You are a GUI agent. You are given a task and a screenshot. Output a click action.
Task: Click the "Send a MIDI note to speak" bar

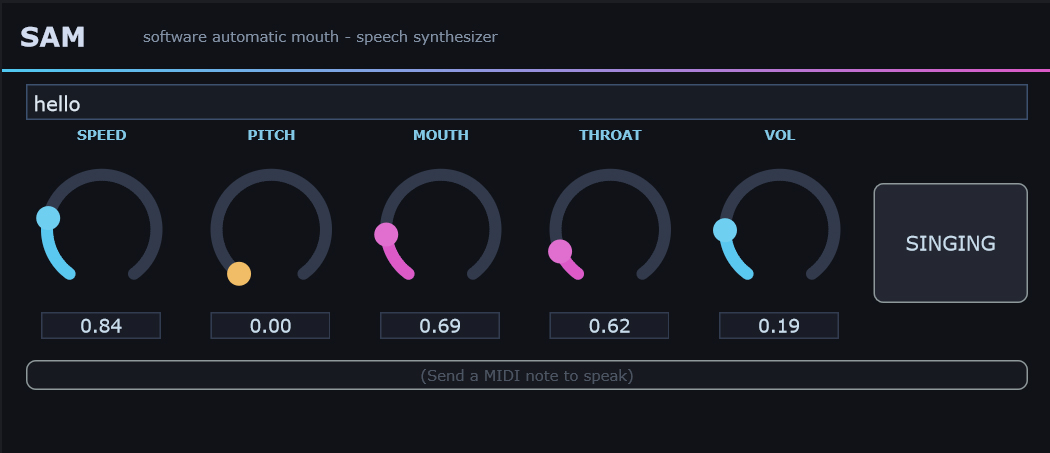click(x=526, y=375)
